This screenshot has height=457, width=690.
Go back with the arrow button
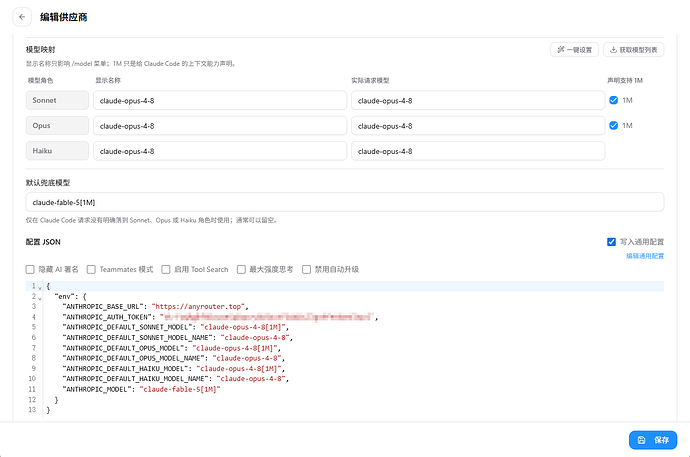pyautogui.click(x=22, y=17)
